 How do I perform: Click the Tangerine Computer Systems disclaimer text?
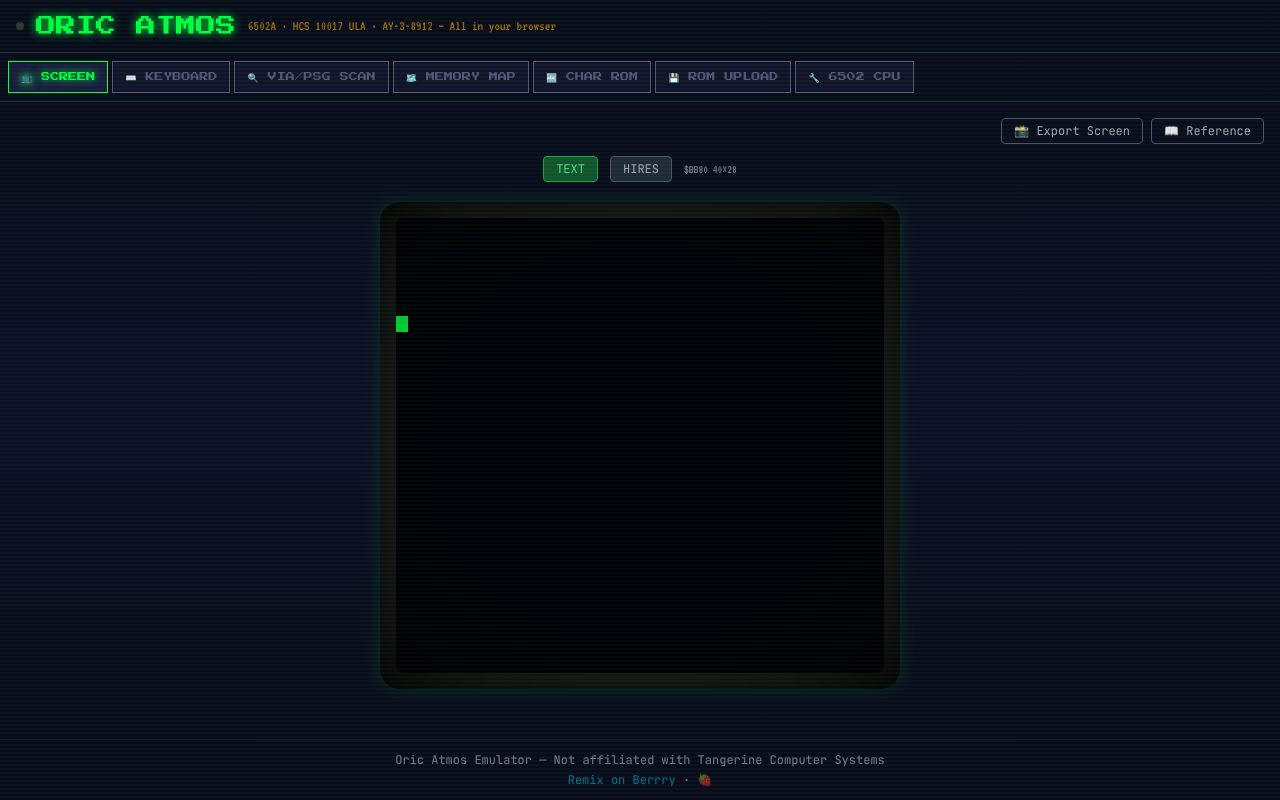click(x=640, y=760)
